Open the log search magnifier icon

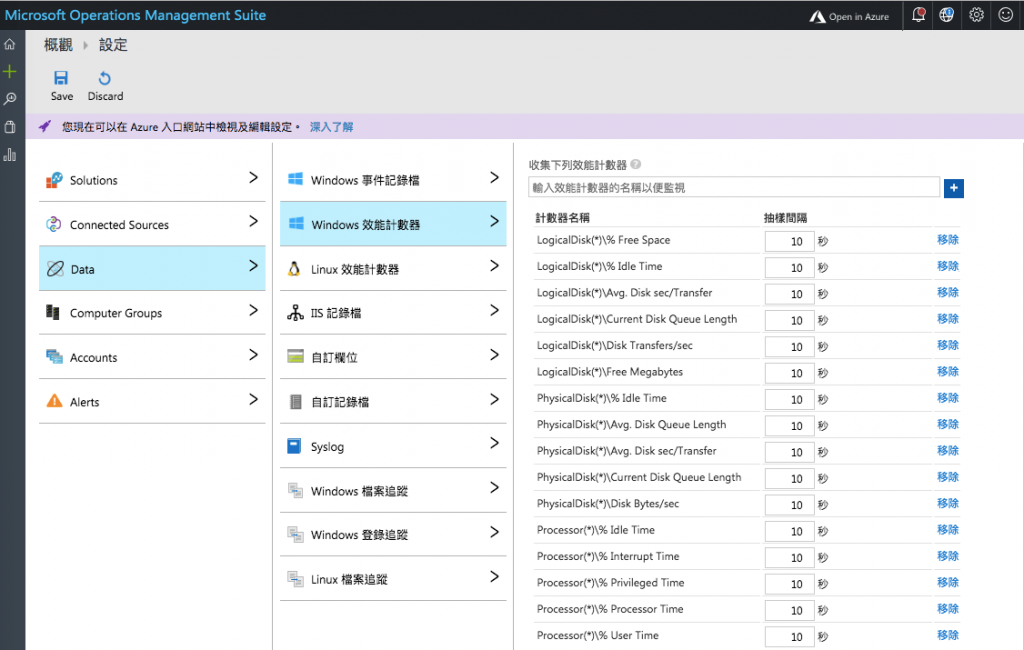[10, 99]
